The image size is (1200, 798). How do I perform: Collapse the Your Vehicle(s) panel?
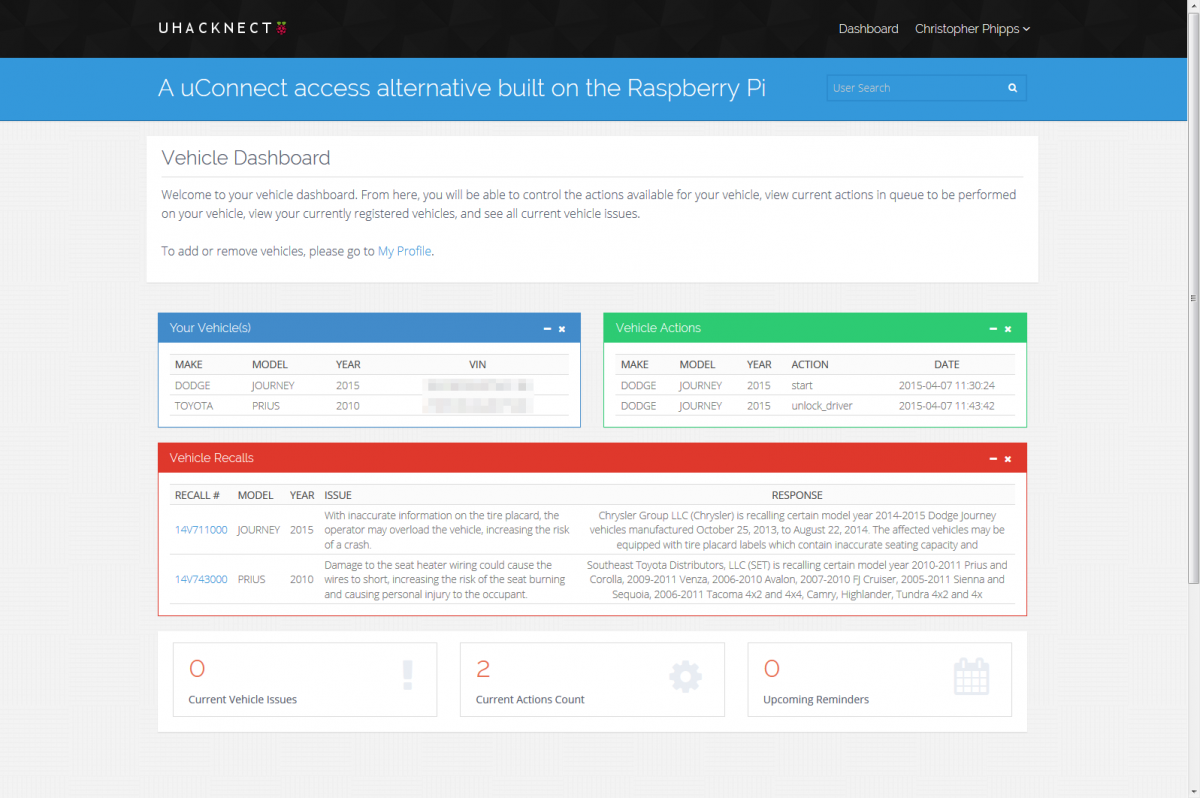tap(547, 328)
